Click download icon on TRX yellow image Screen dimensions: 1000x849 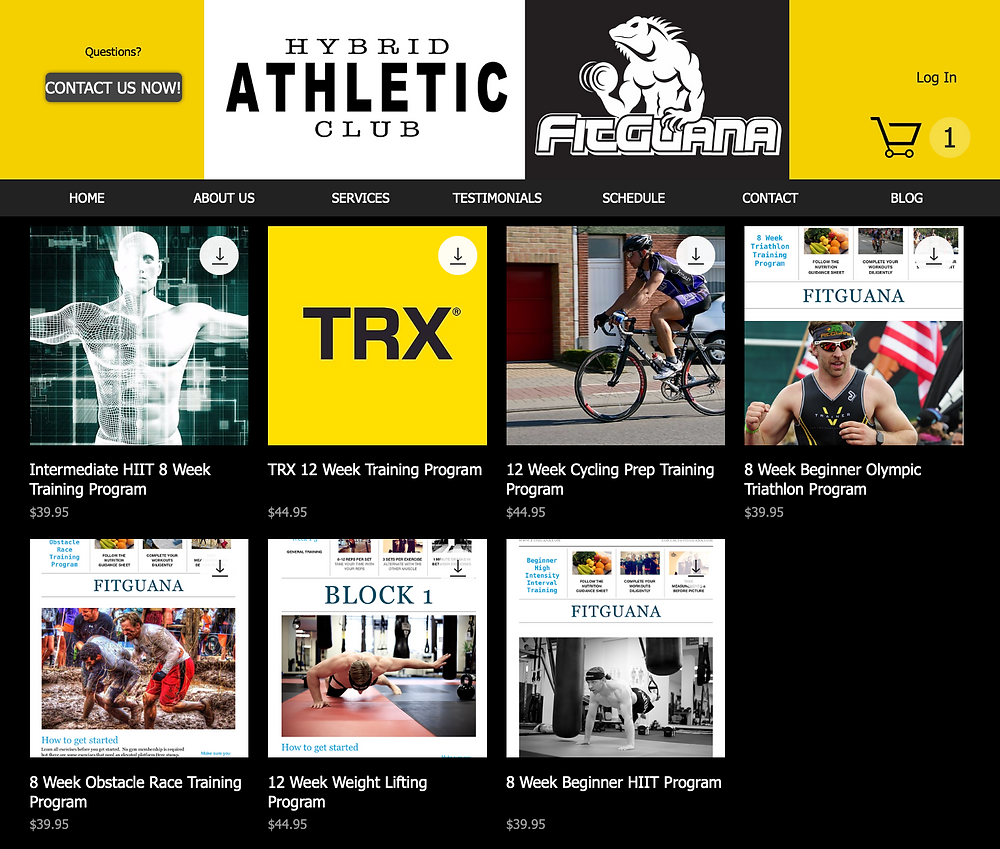click(458, 256)
